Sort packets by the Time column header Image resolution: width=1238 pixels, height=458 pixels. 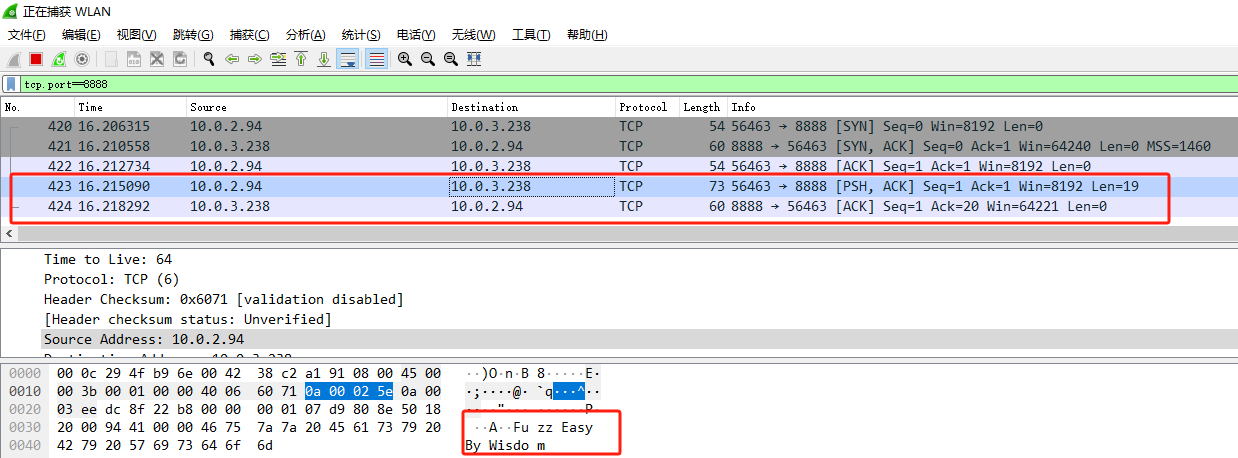tap(90, 107)
